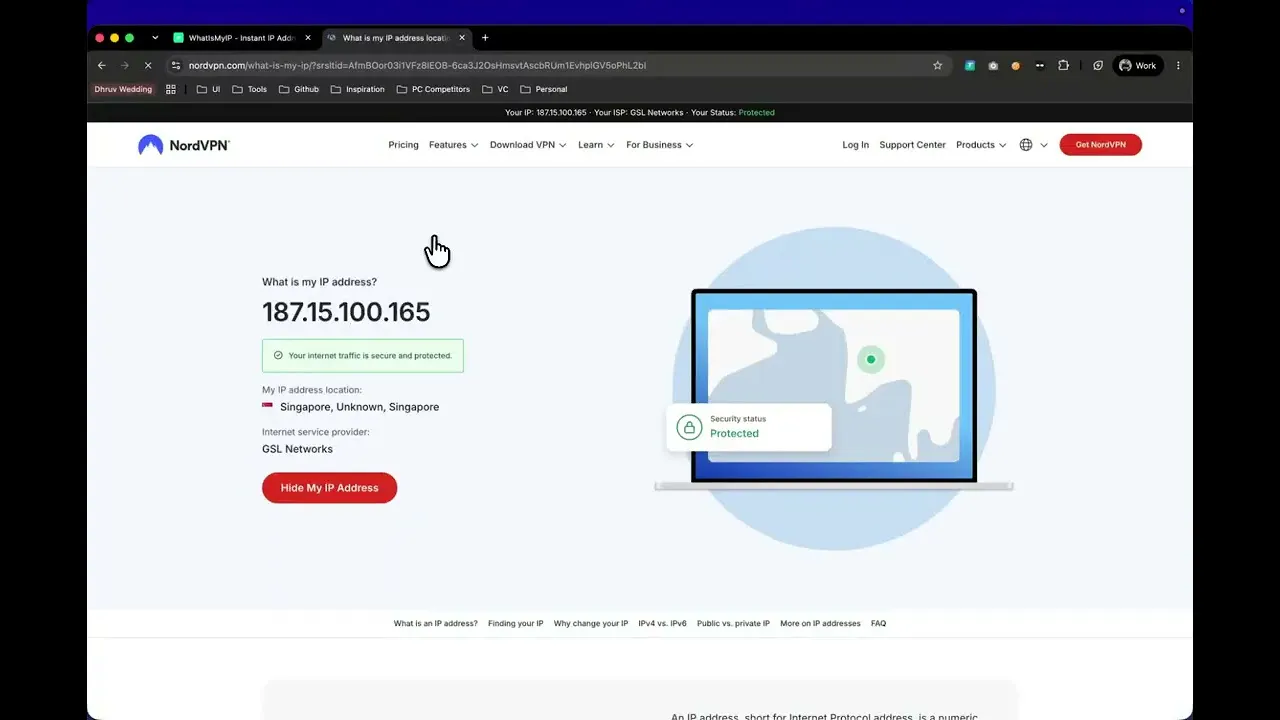Open the Dhruv Wedding bookmark
The height and width of the screenshot is (720, 1280).
pos(123,89)
